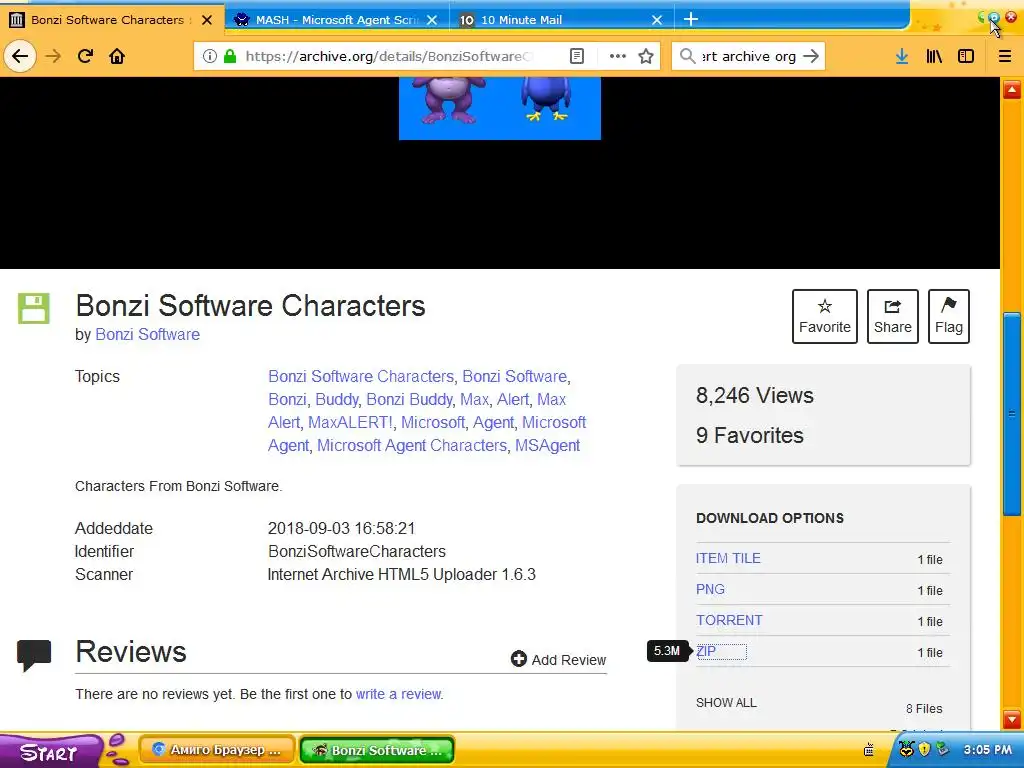Download the ZIP file option

pos(706,651)
